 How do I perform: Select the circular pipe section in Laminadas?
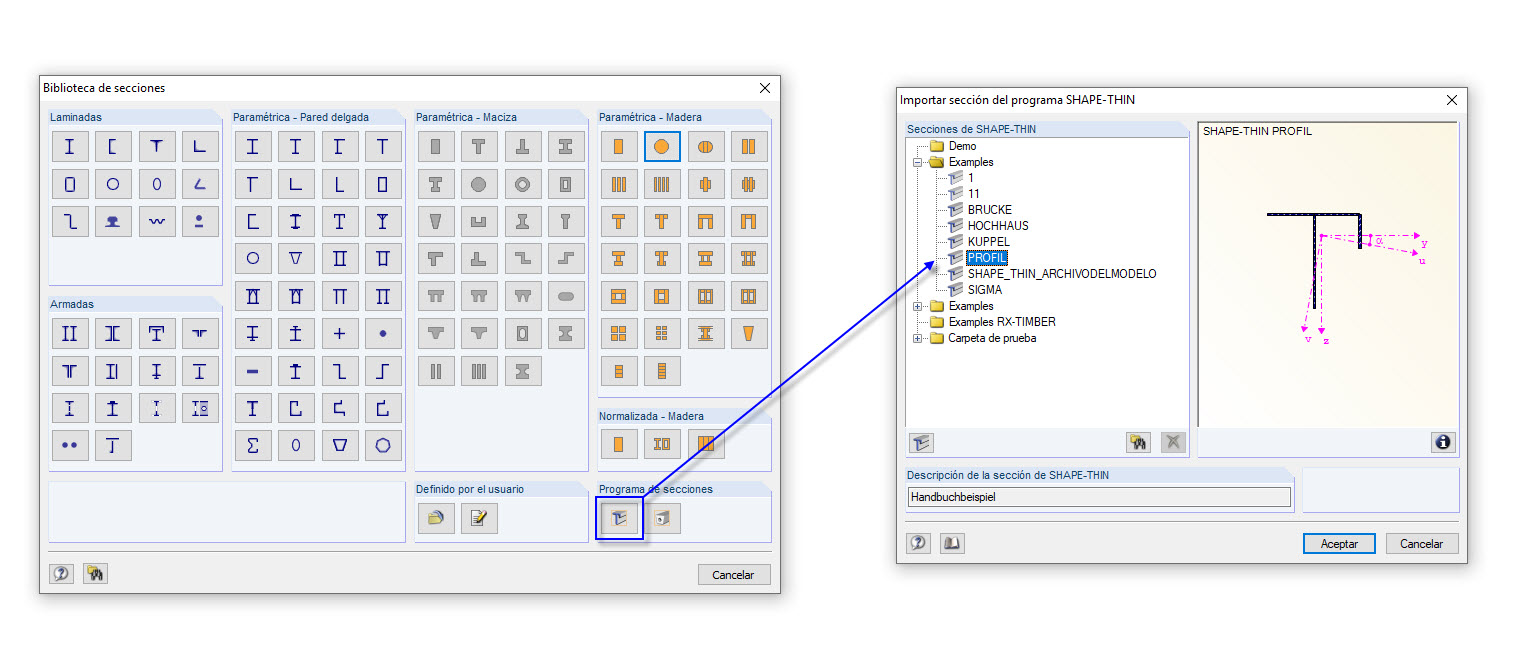[x=113, y=184]
